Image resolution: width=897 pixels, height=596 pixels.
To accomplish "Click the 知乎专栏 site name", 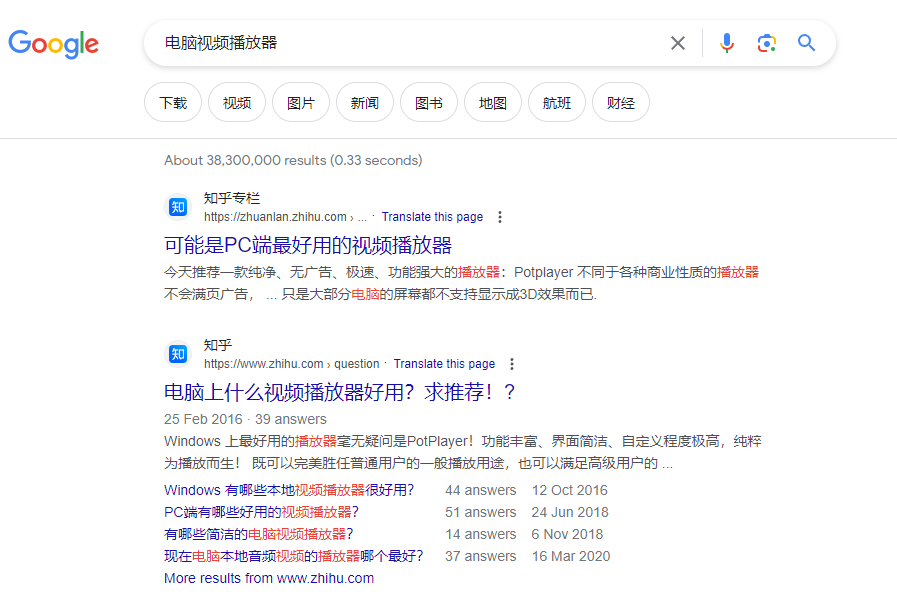I will point(232,198).
